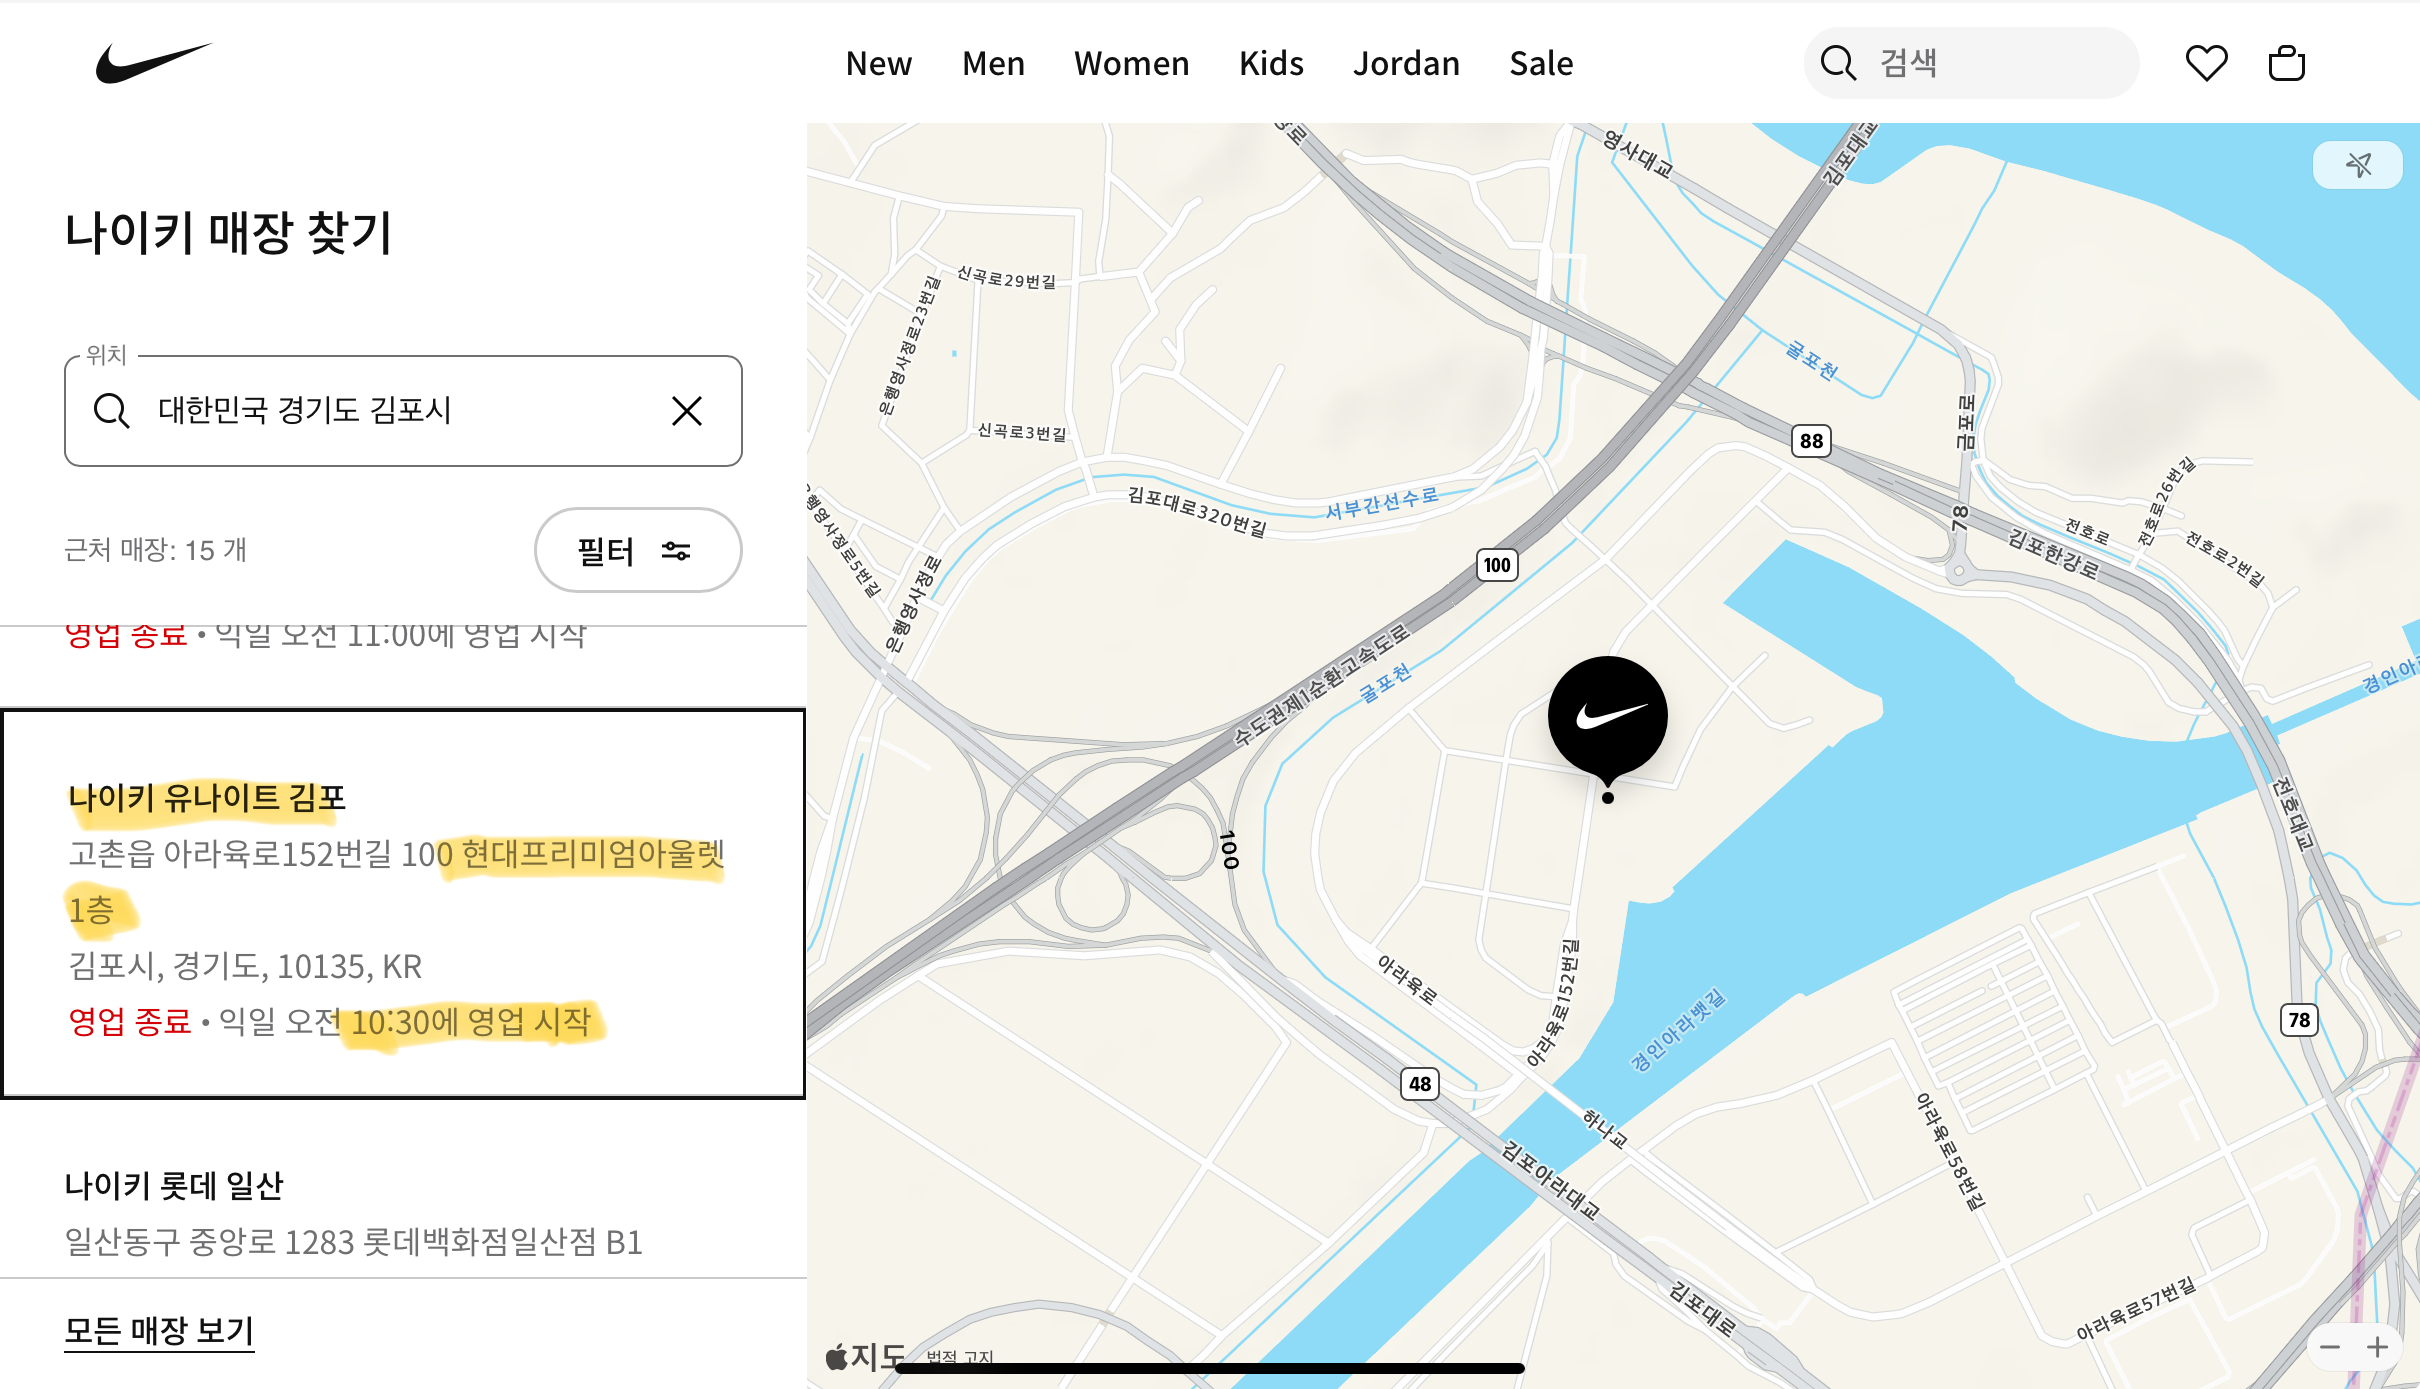Zoom out the map with minus
Screen dimensions: 2420x1389
2330,1348
